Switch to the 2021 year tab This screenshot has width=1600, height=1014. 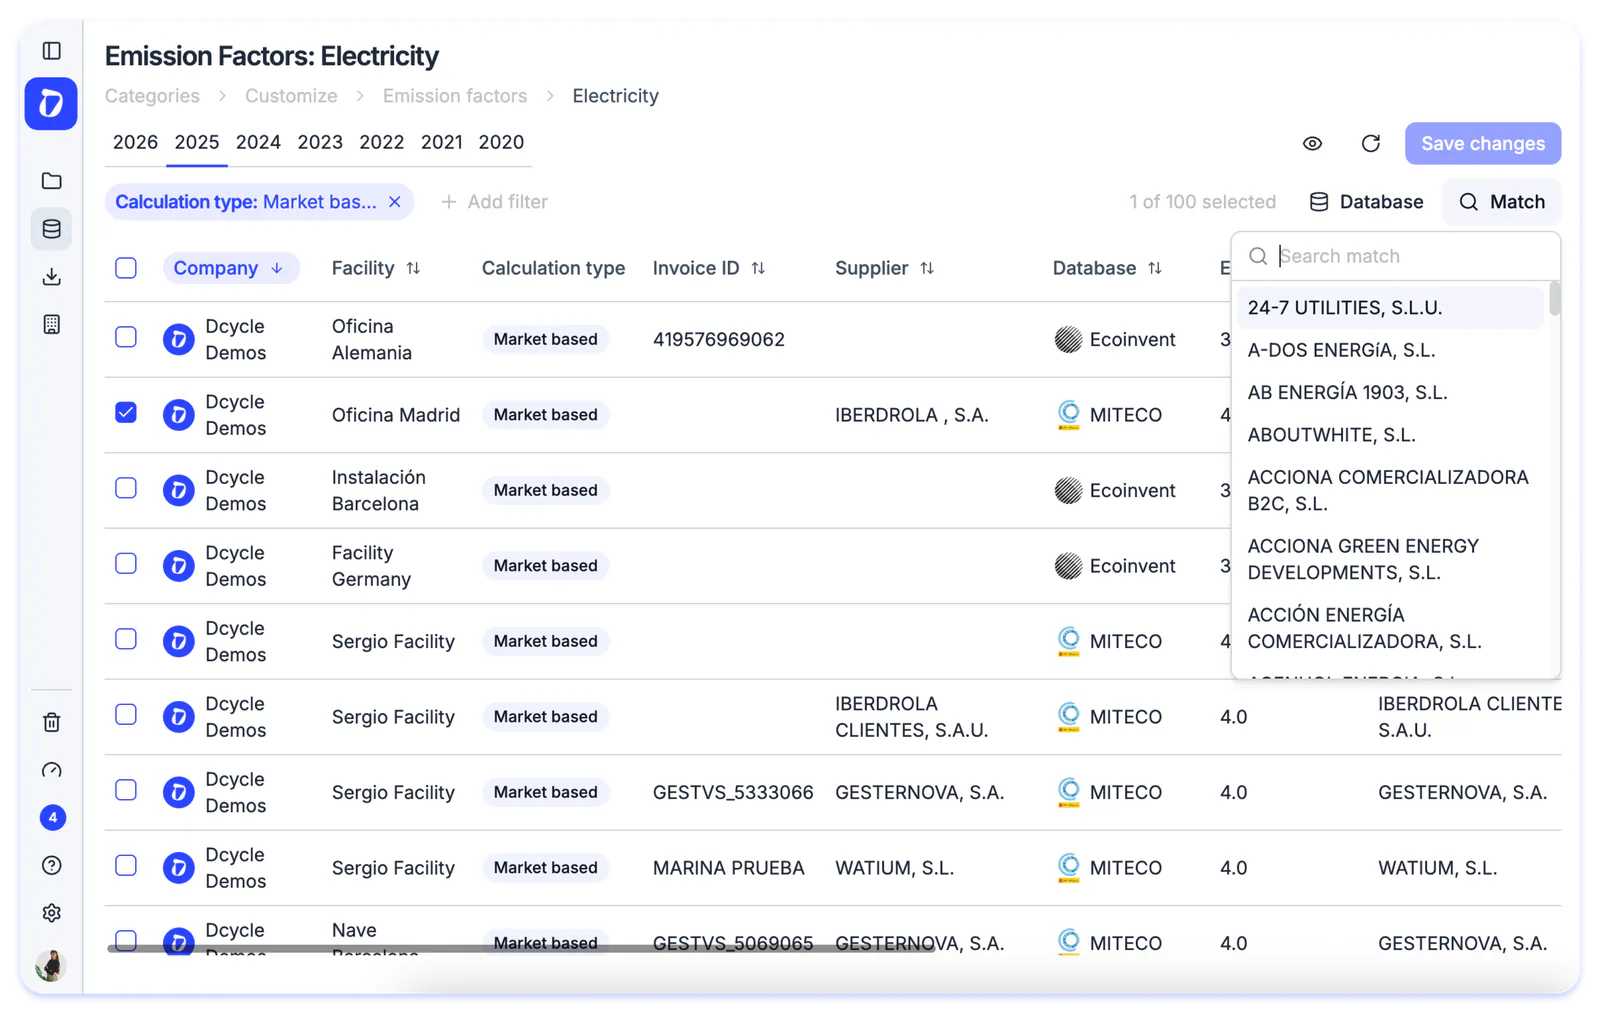(441, 142)
